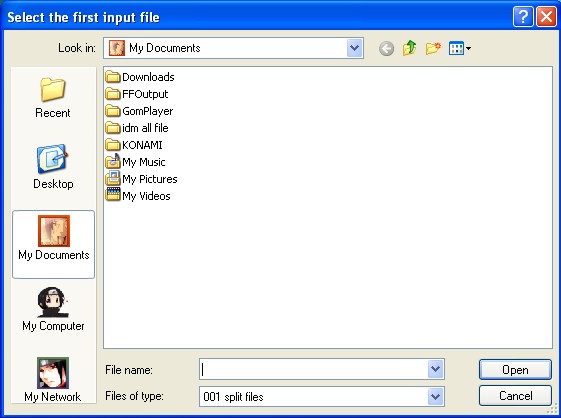
Task: Create a new folder icon
Action: click(433, 48)
